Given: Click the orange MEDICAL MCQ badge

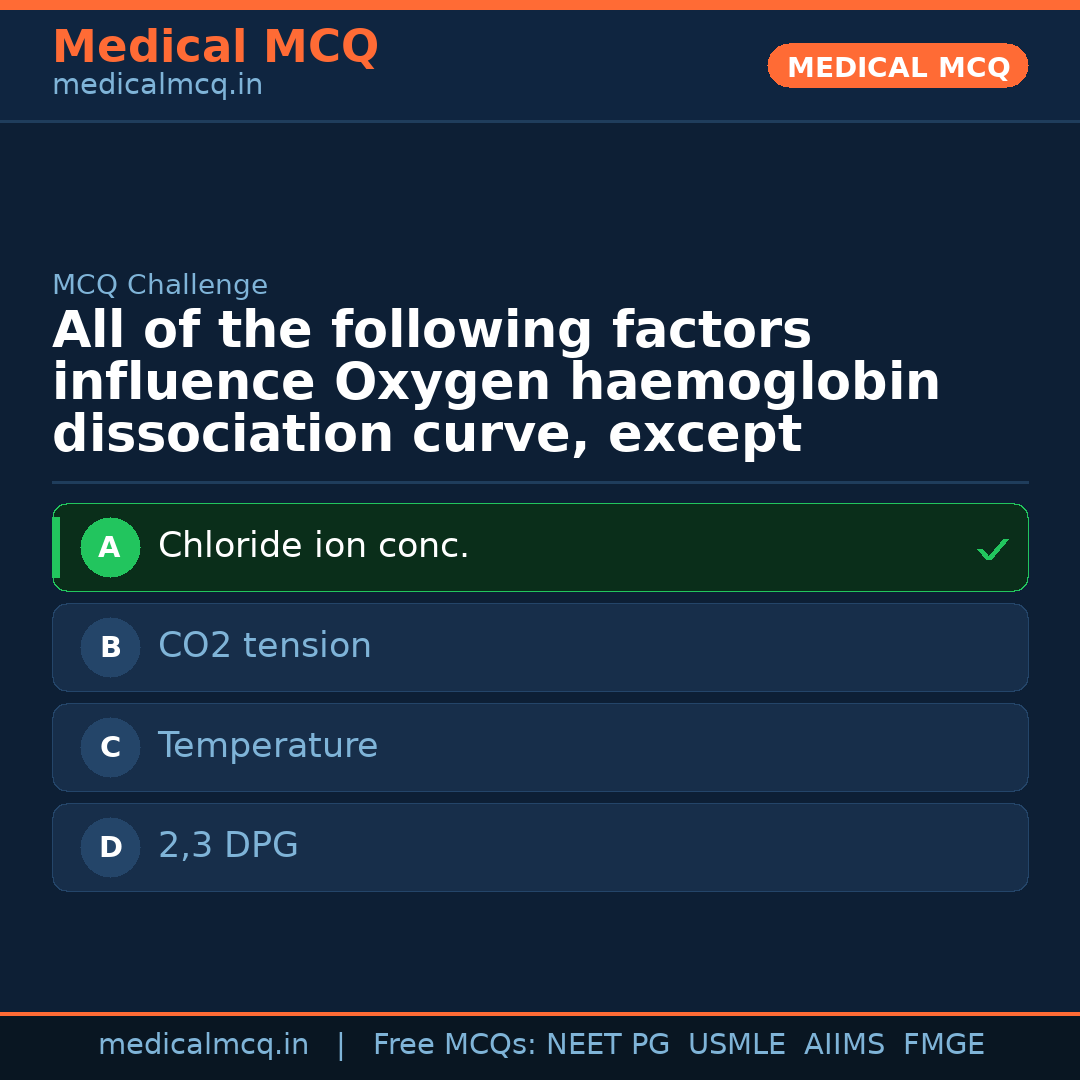Looking at the screenshot, I should point(897,67).
